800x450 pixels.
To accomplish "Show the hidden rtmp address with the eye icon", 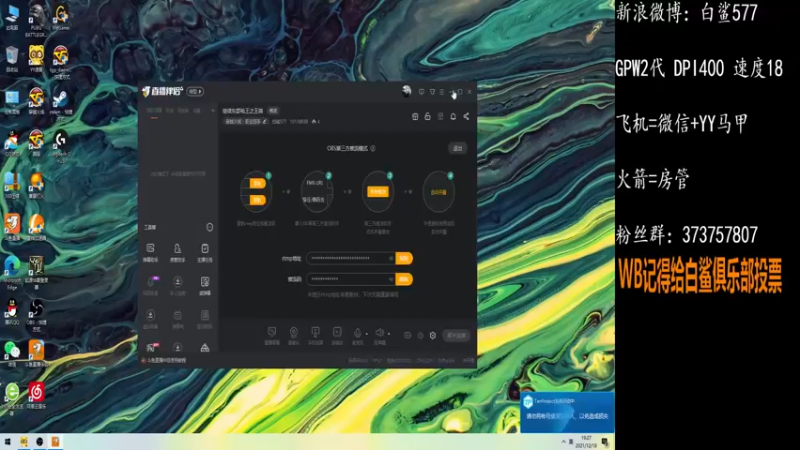I will 391,258.
